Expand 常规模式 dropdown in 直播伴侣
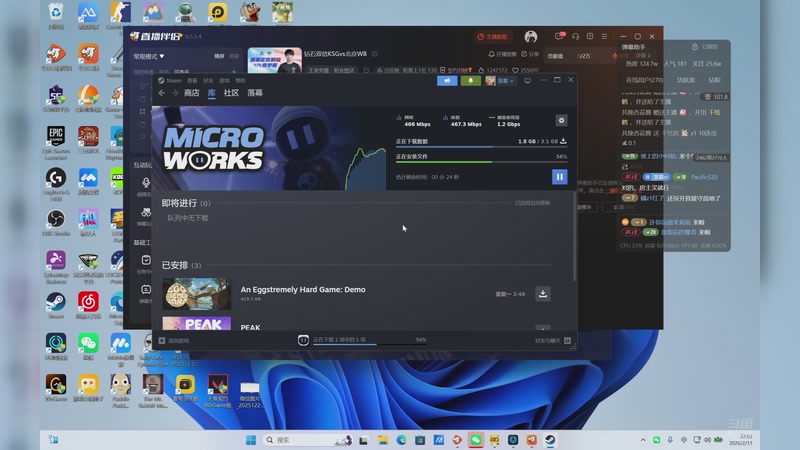800x450 pixels. [x=148, y=56]
